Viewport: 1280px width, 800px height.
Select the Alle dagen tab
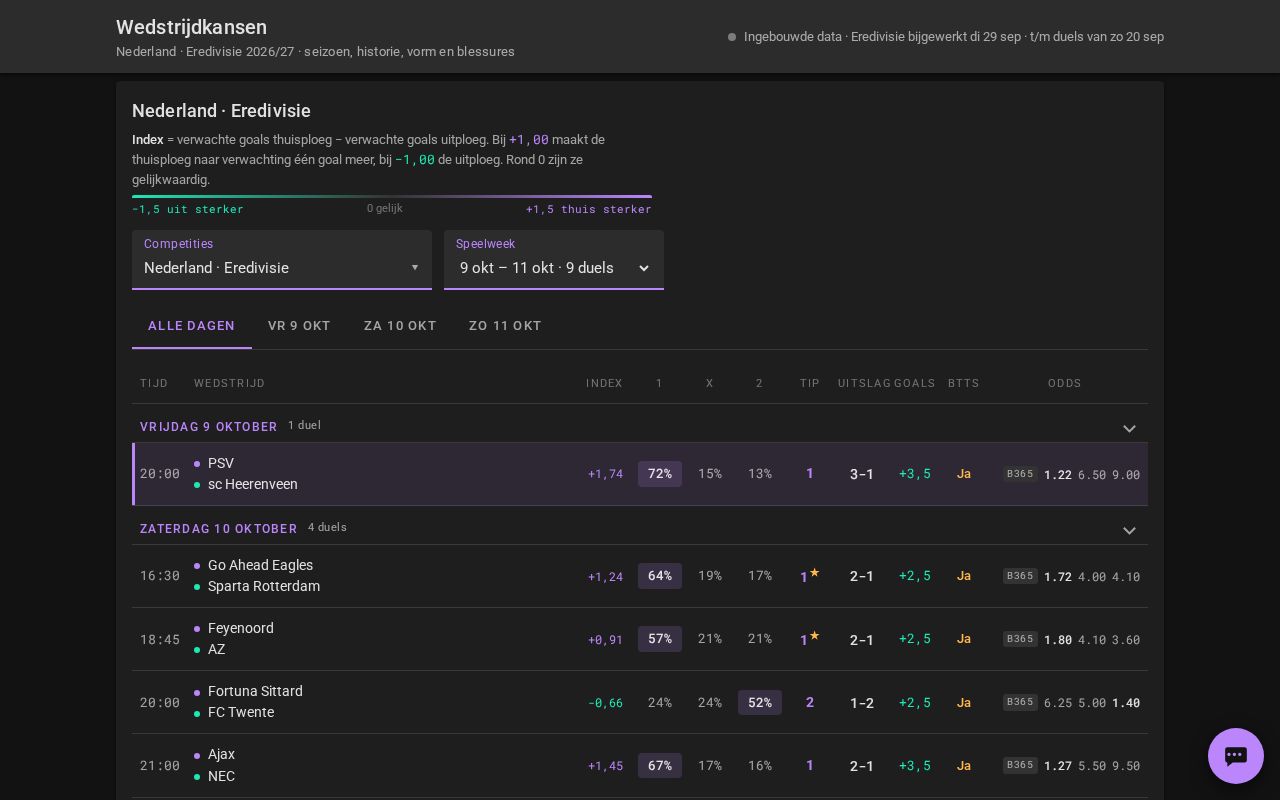coord(192,326)
